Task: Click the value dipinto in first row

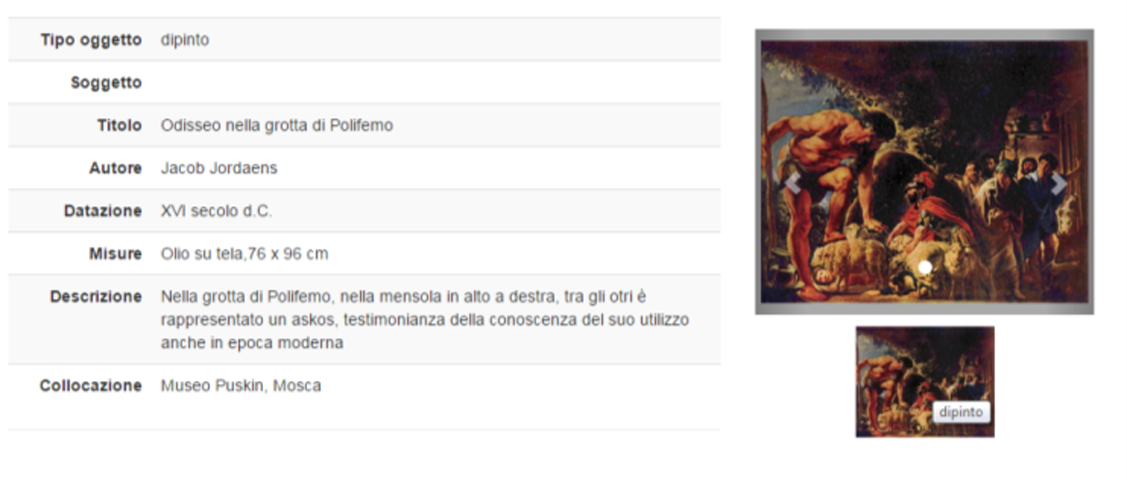Action: 185,40
